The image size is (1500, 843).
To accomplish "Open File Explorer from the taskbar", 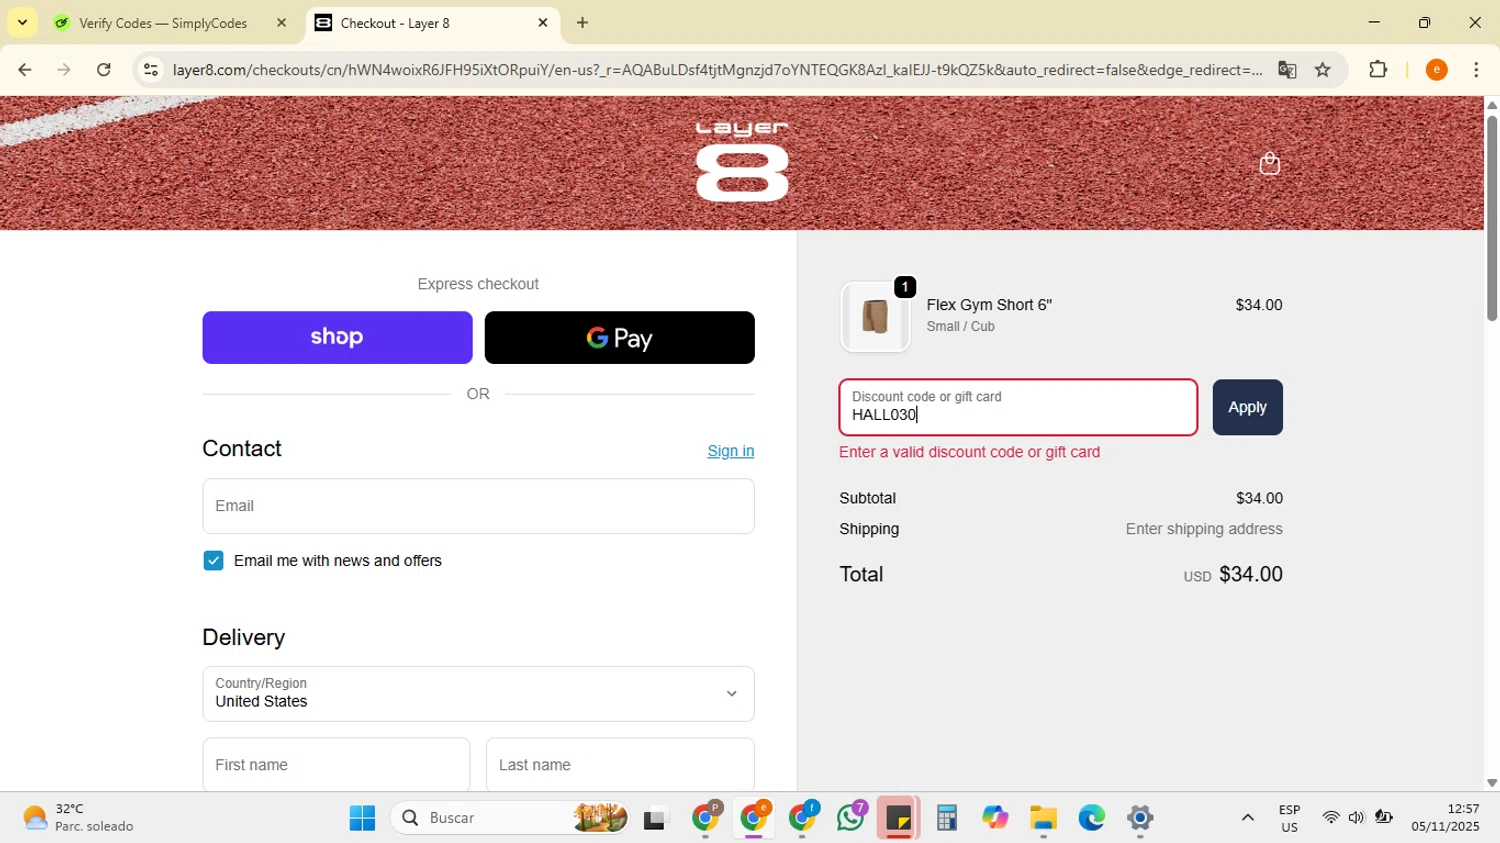I will click(1043, 818).
